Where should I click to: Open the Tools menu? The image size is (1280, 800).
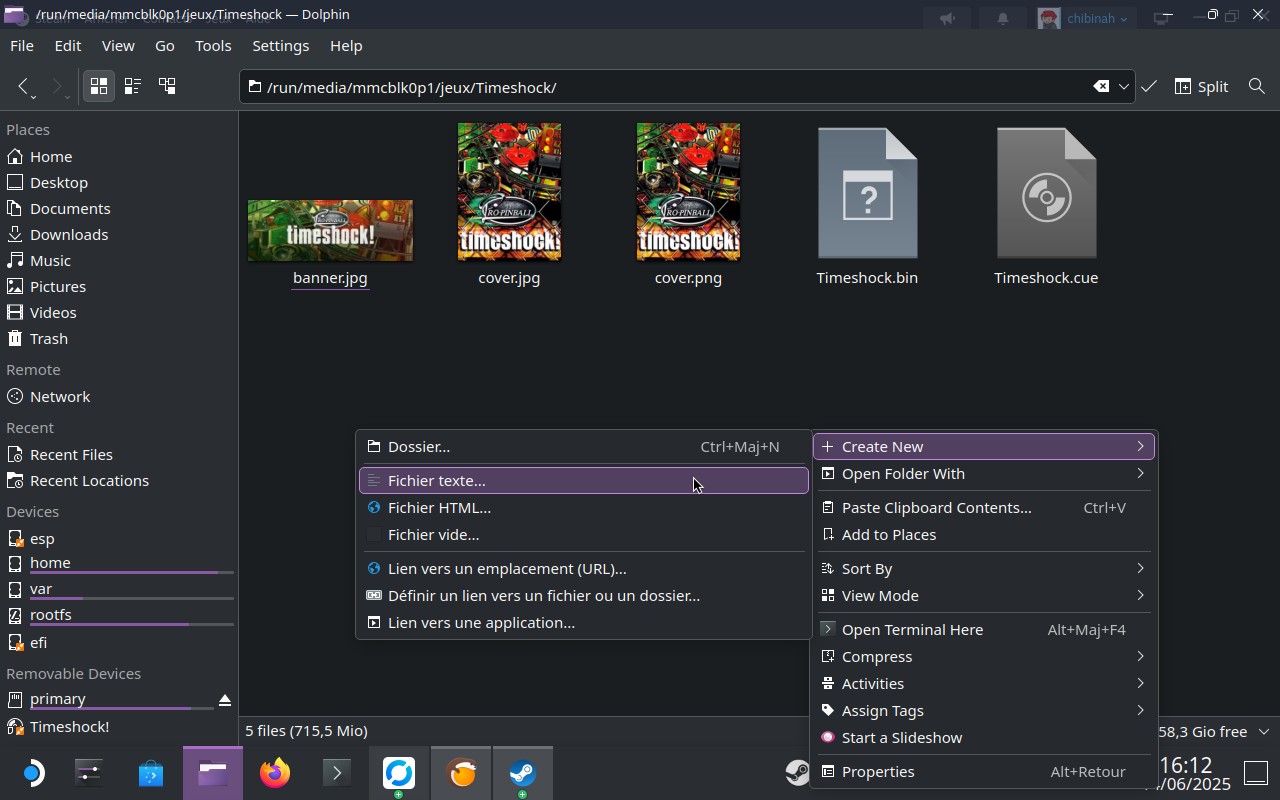(x=213, y=46)
